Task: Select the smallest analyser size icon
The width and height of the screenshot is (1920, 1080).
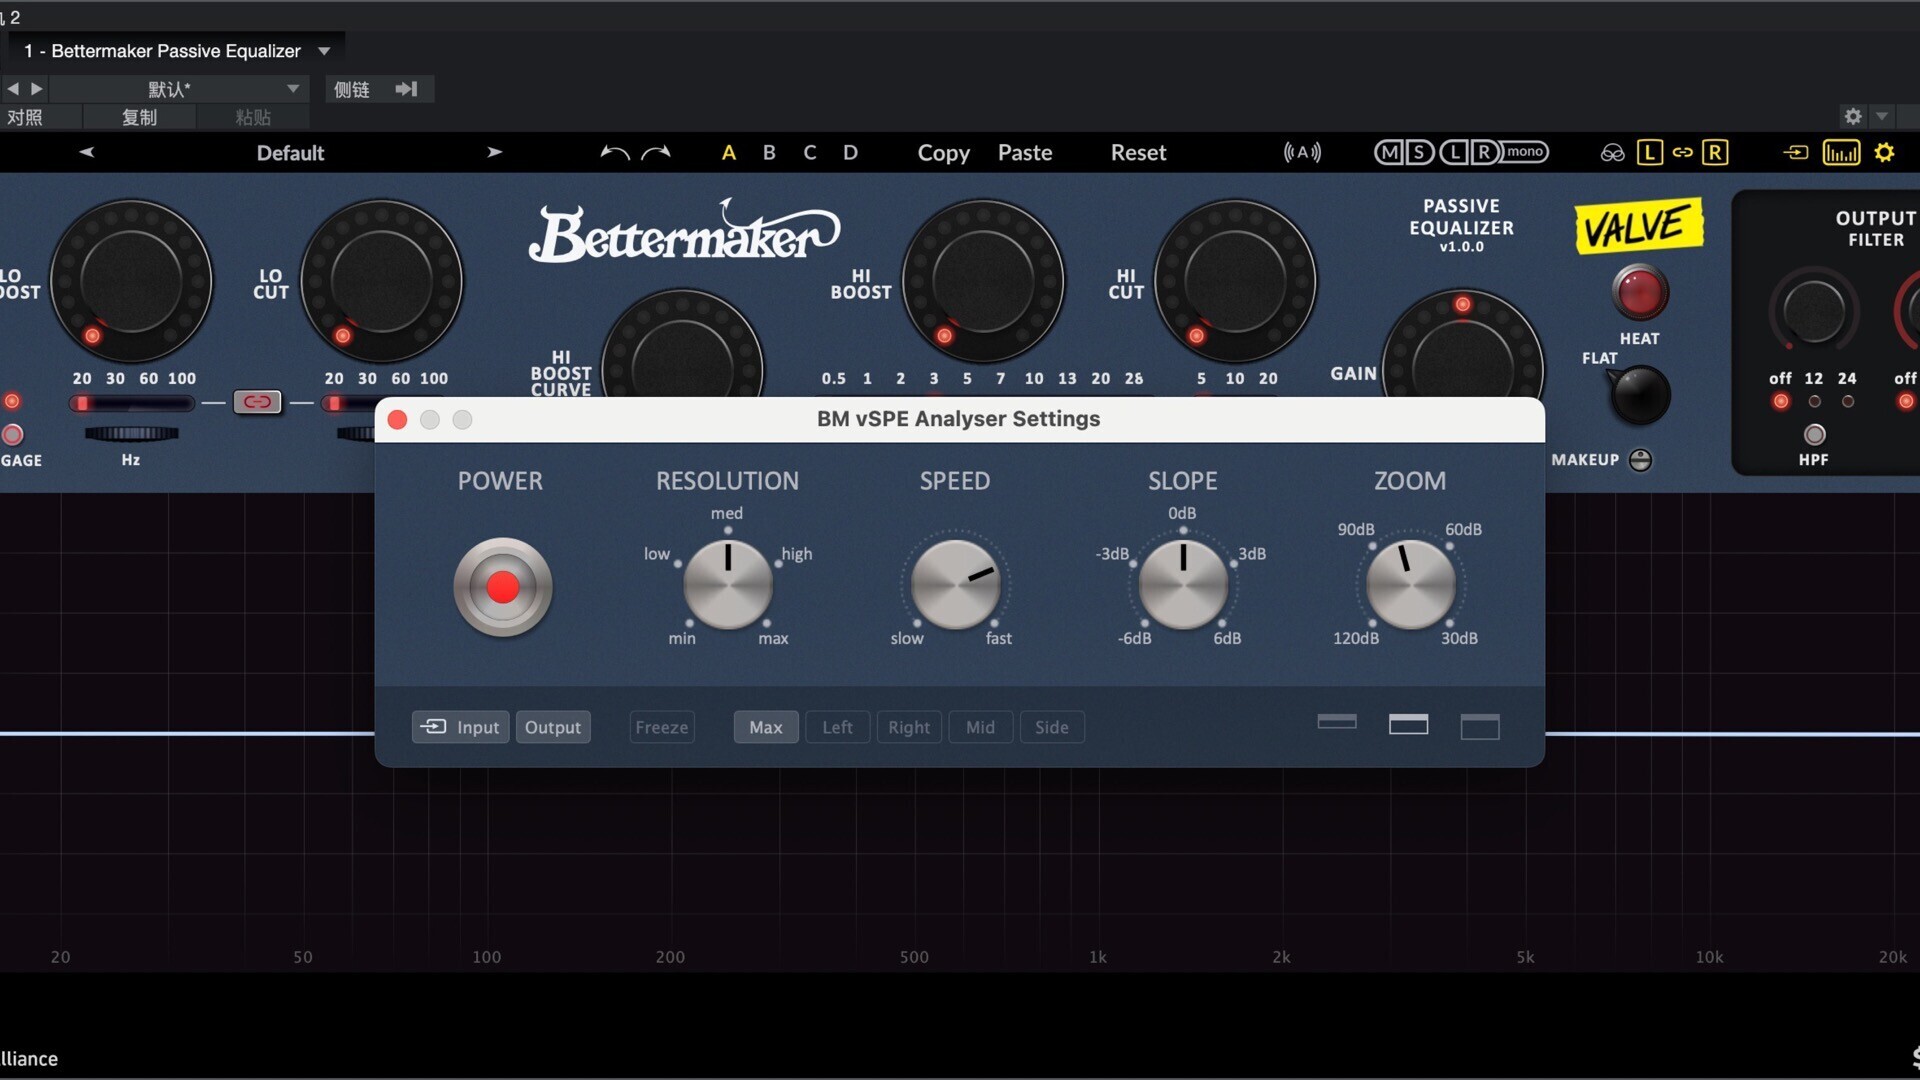Action: pyautogui.click(x=1337, y=722)
